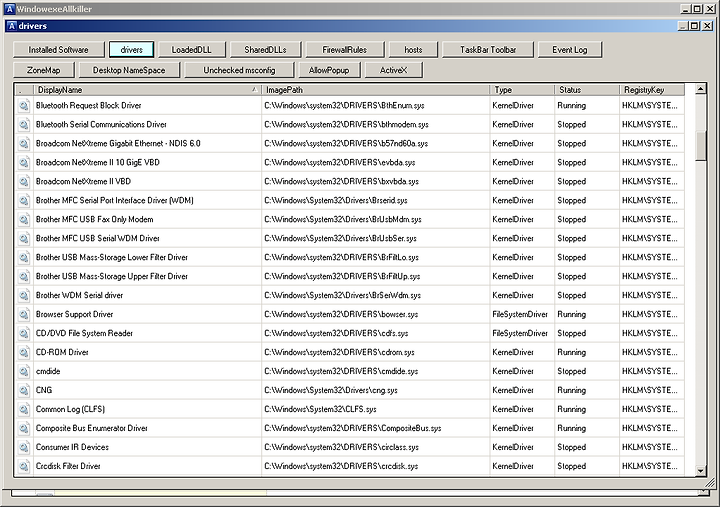
Task: Click the icon beside Bluetooth Serial Communications Driver
Action: (x=23, y=124)
